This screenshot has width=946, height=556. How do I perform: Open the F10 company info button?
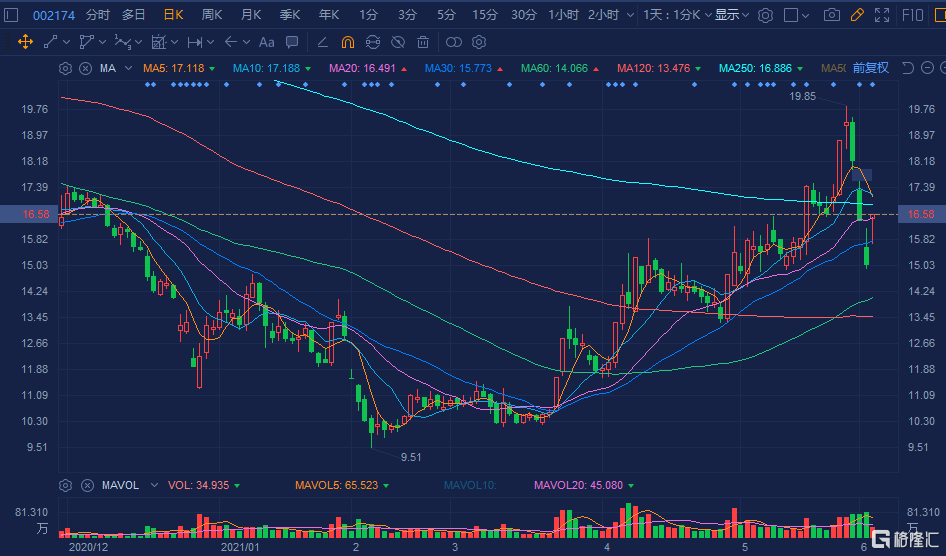point(913,15)
